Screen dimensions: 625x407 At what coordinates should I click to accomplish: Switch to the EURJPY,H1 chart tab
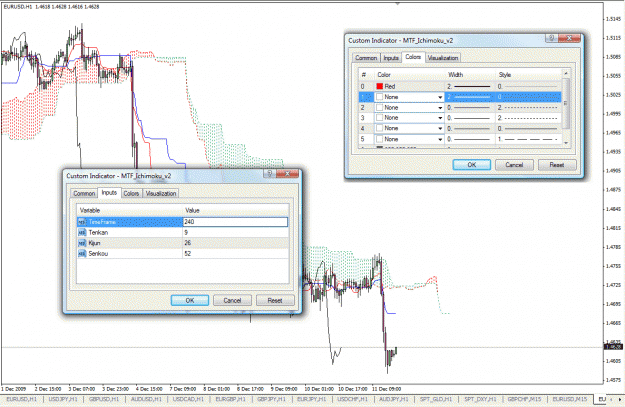312,399
